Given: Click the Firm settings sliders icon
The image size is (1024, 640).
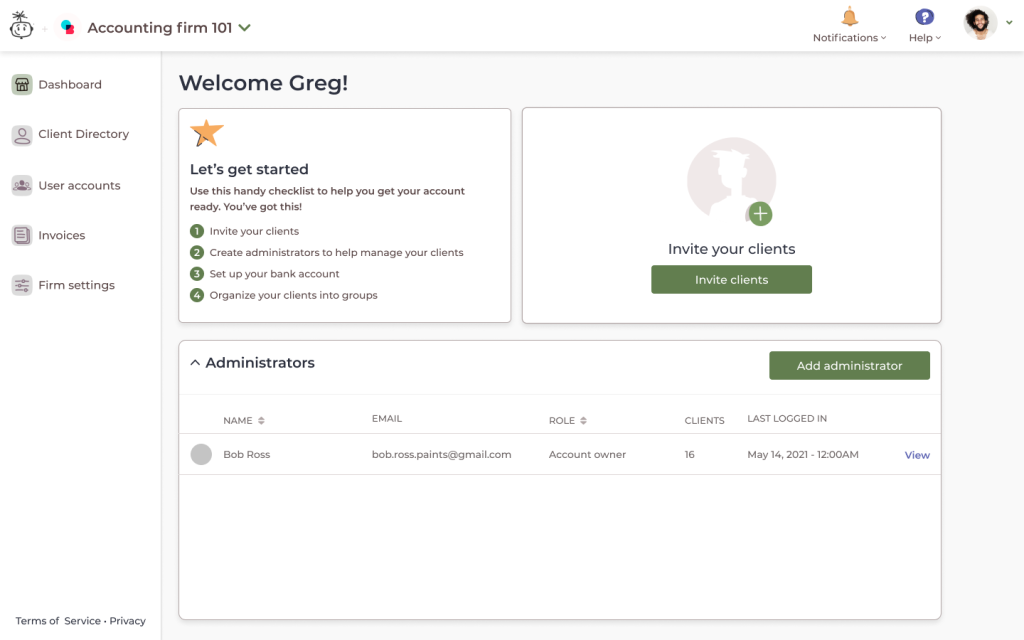Looking at the screenshot, I should [x=22, y=286].
